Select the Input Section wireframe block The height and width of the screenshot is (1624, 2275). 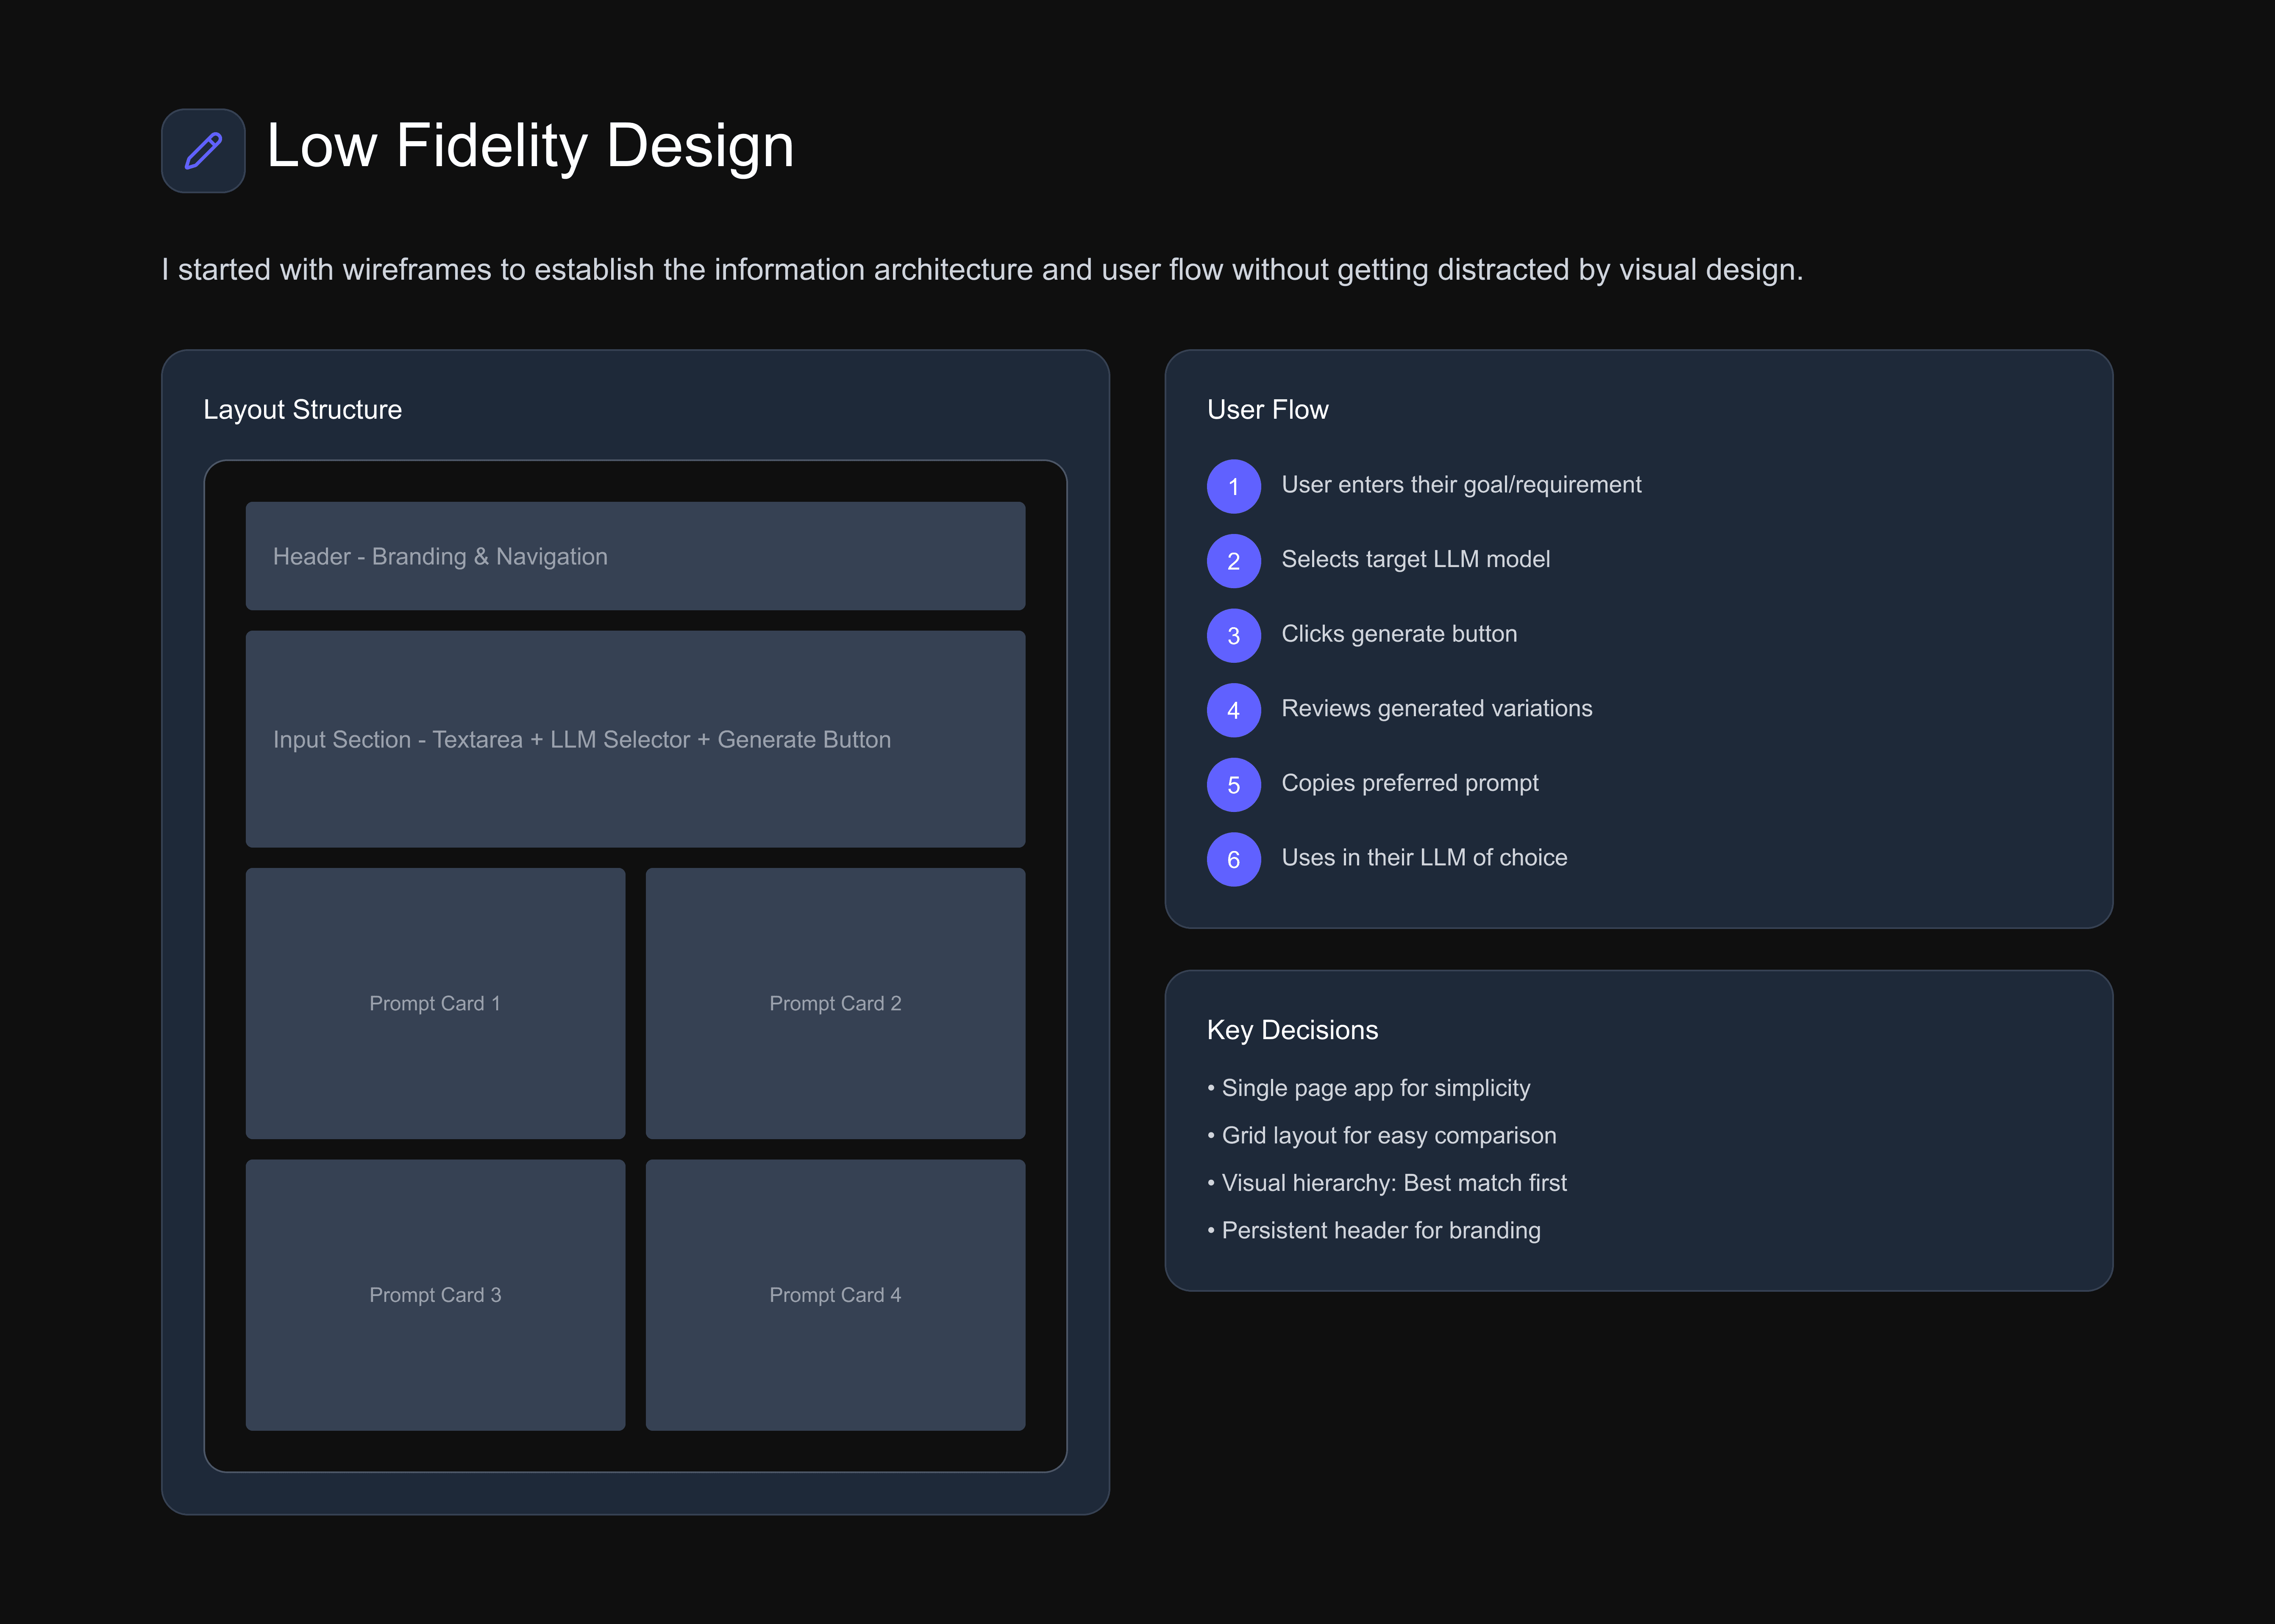pyautogui.click(x=635, y=739)
